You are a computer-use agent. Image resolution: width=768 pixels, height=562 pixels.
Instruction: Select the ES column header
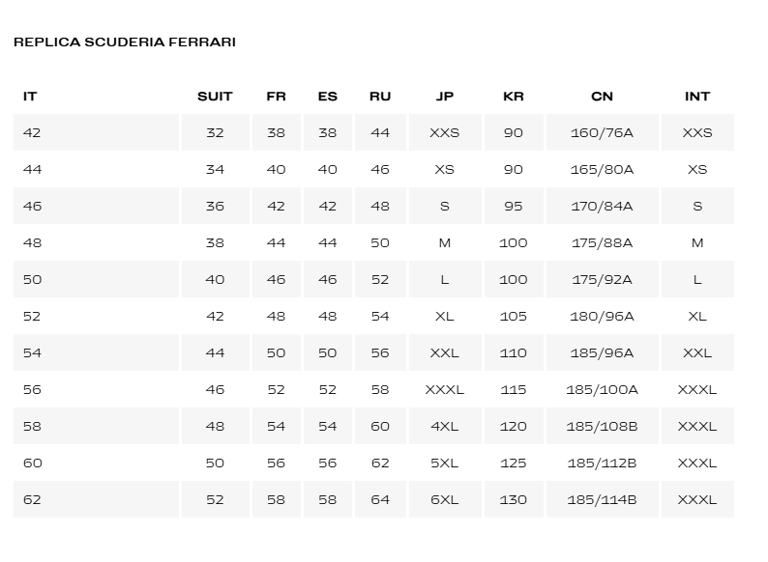[x=328, y=96]
